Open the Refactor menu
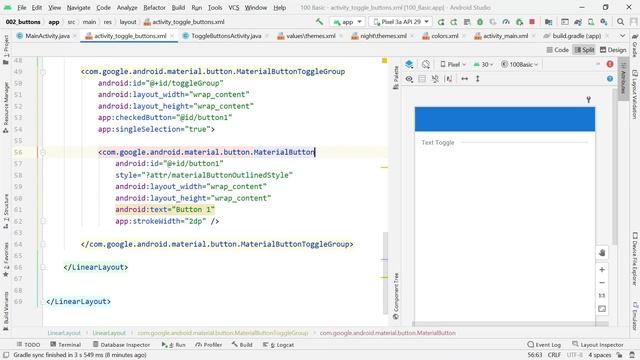This screenshot has height=360, width=640. point(154,7)
